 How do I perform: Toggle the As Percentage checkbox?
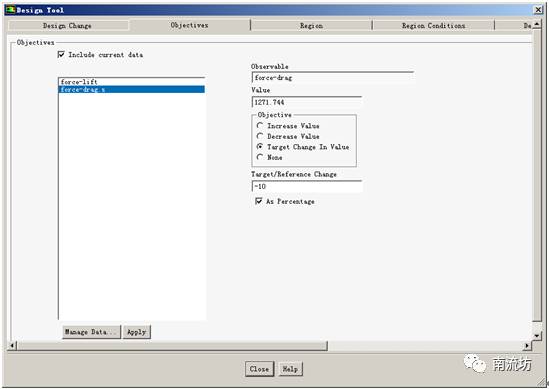pyautogui.click(x=259, y=201)
